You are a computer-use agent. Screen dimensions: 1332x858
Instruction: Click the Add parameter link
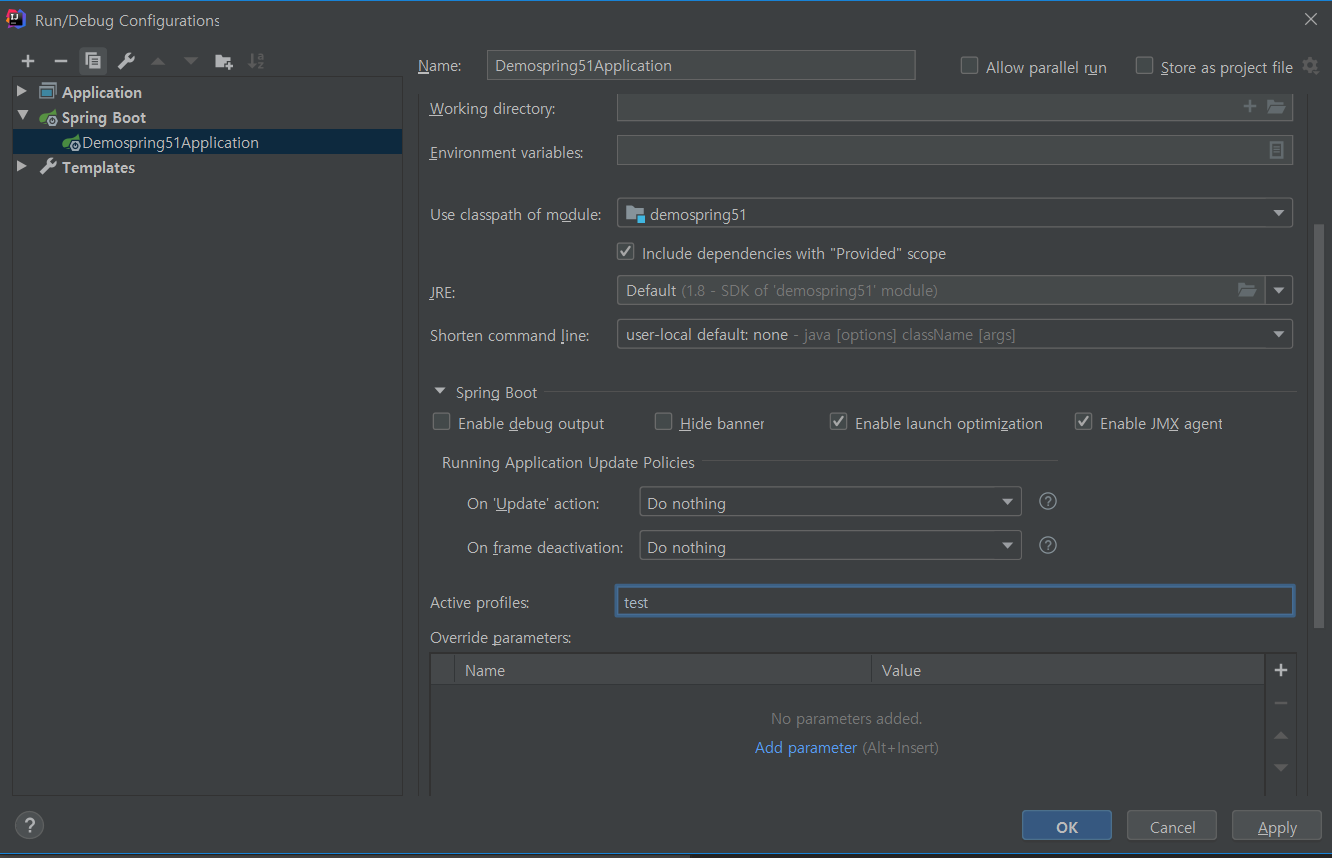click(x=806, y=747)
